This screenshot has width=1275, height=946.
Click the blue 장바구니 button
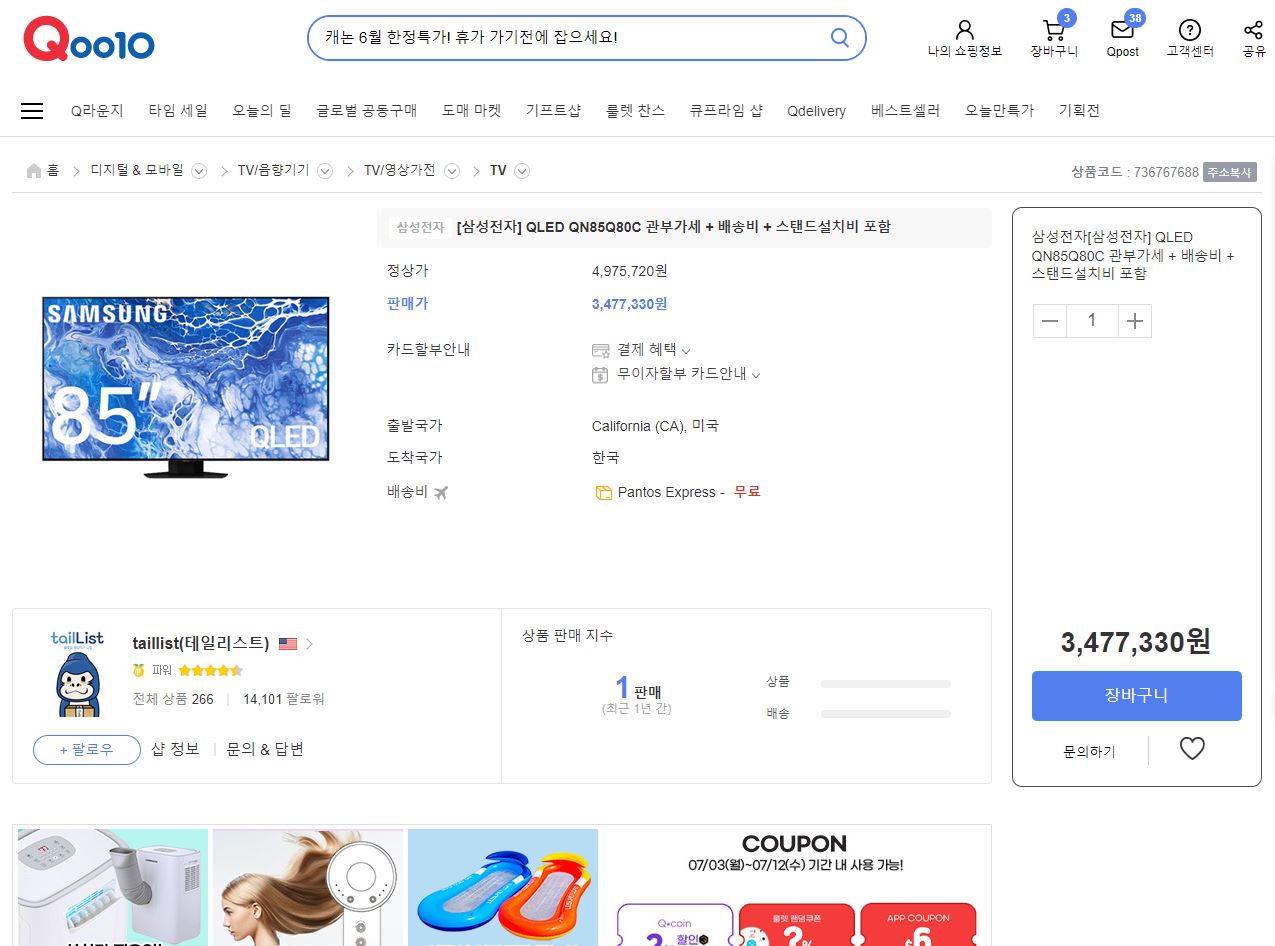pos(1136,696)
